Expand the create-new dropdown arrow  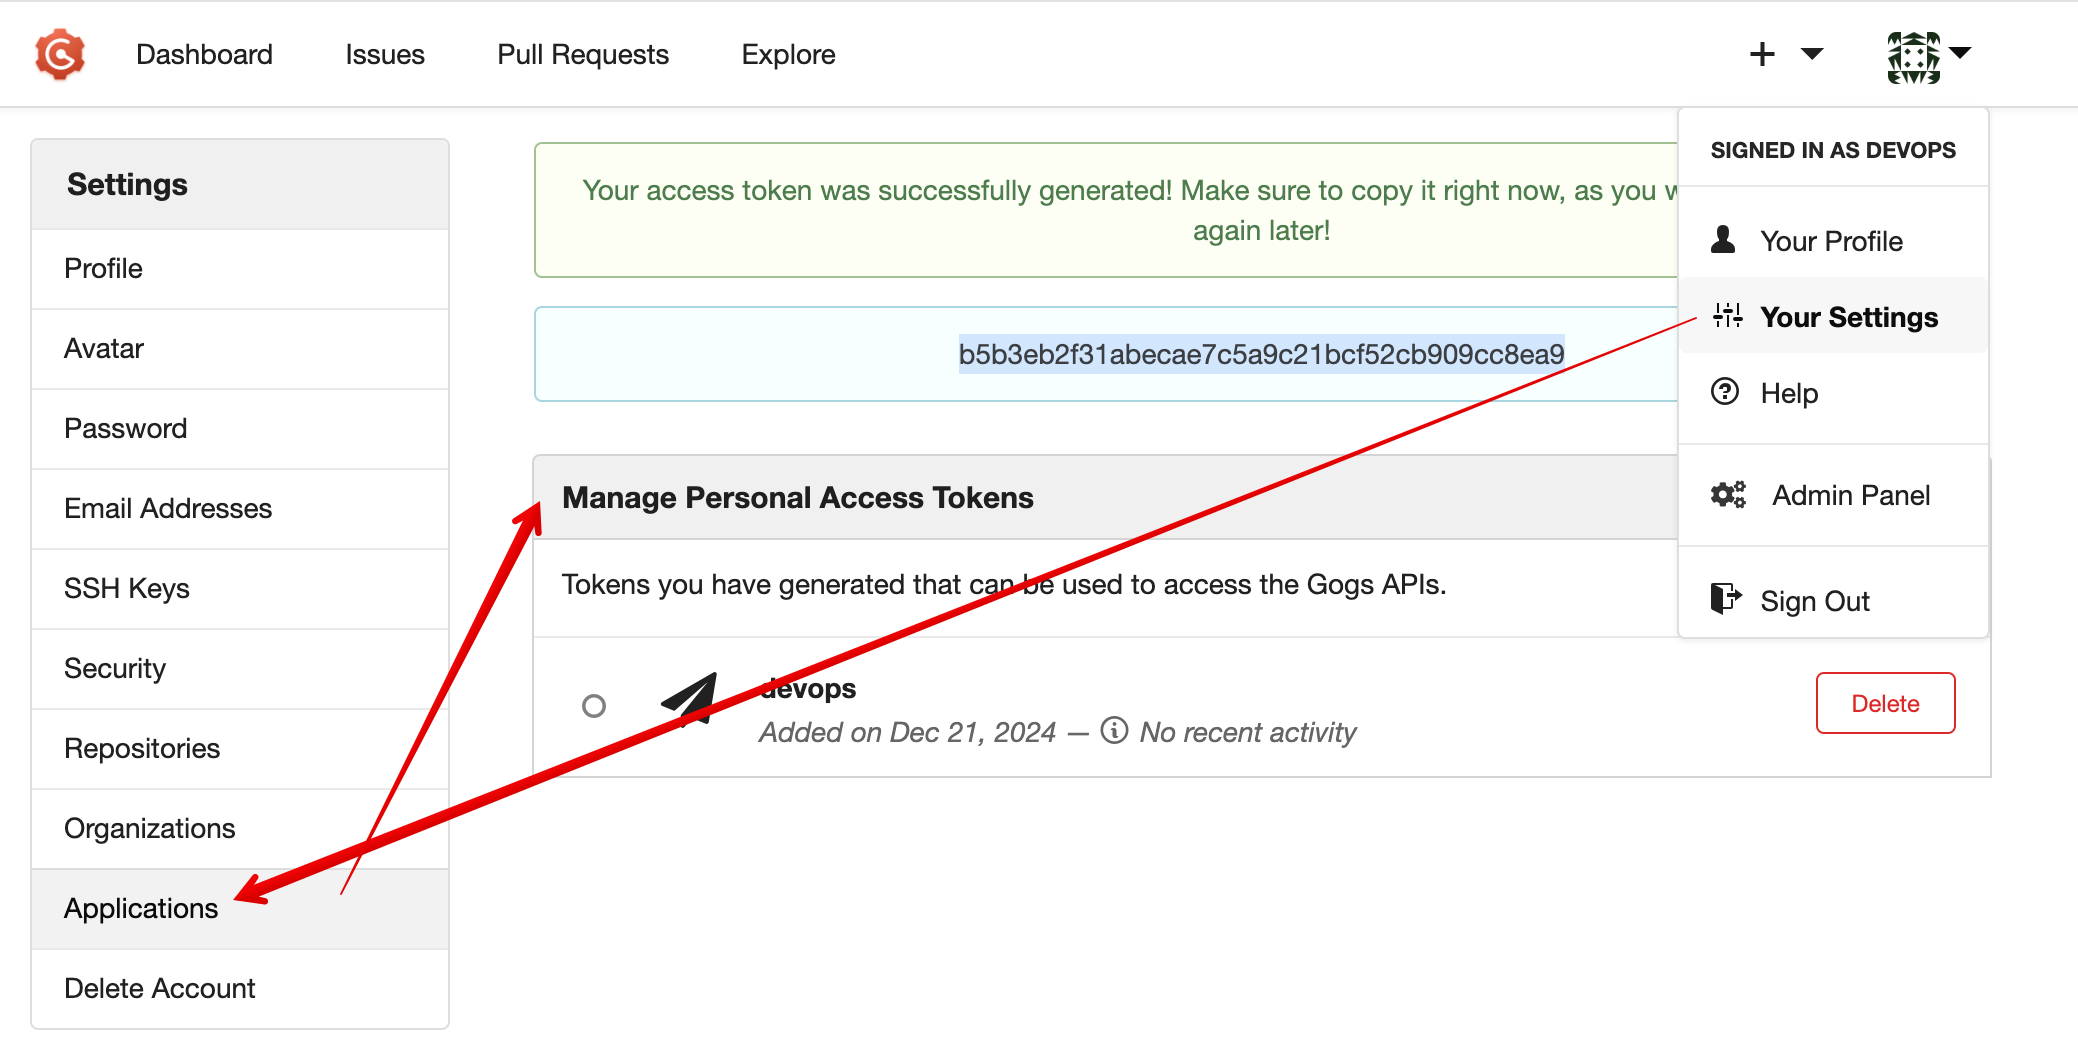point(1812,53)
